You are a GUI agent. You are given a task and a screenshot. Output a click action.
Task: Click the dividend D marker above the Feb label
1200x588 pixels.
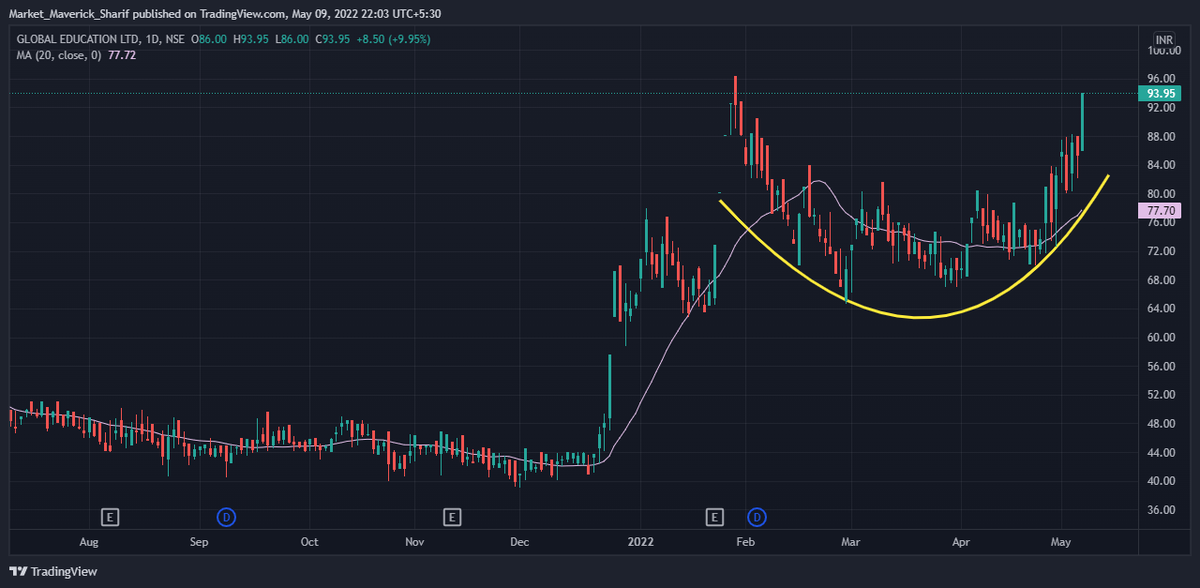757,516
